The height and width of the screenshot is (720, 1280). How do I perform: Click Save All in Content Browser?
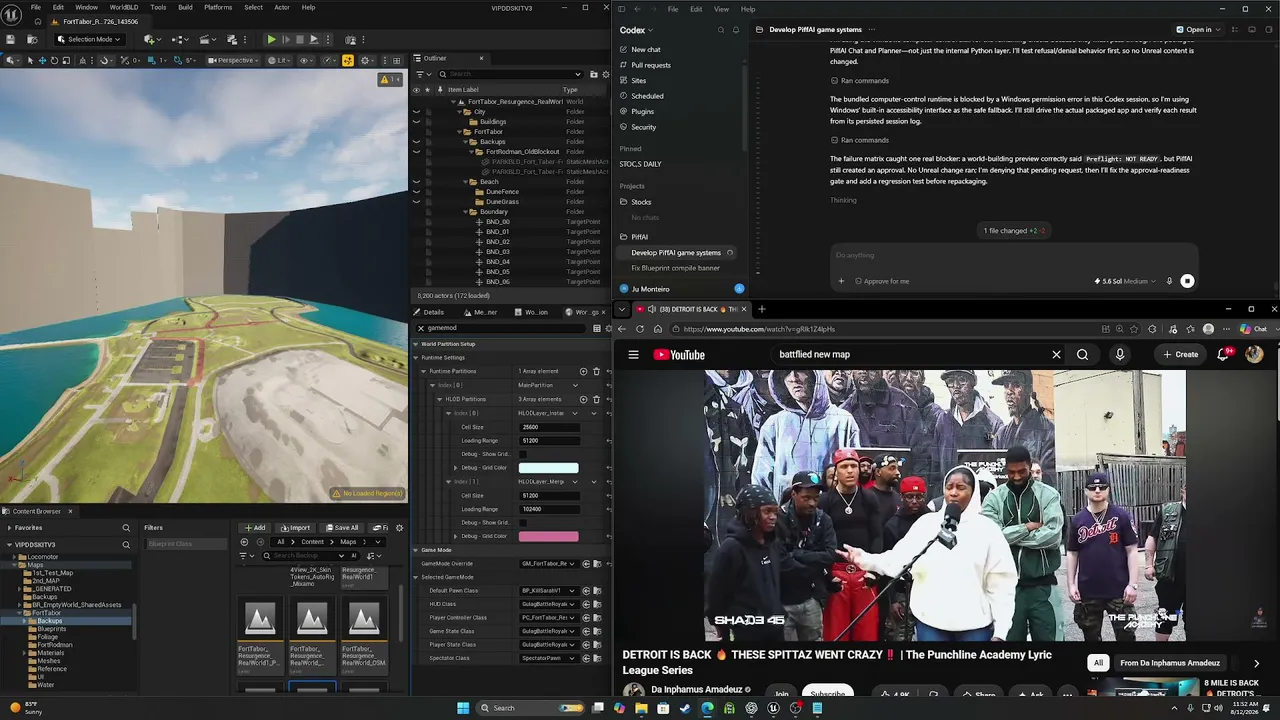[x=343, y=527]
